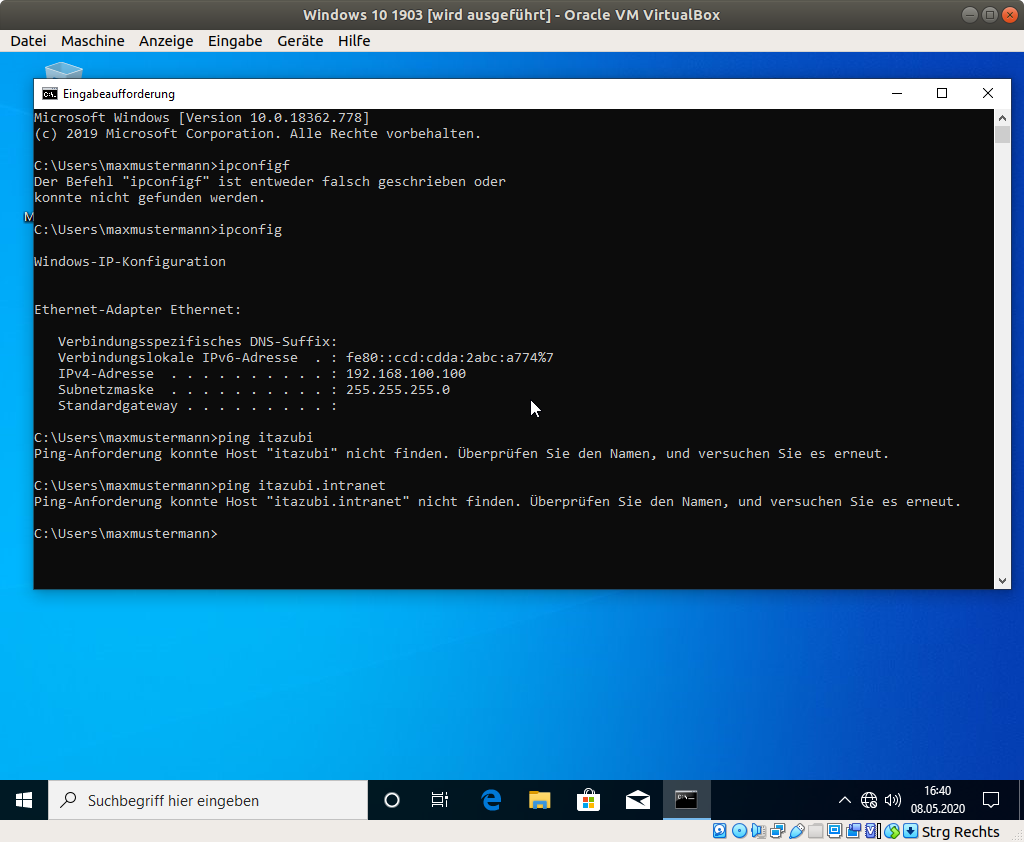The width and height of the screenshot is (1024, 842).
Task: Click the 'Microsoft Windows [Version 10.0.18362.778]' line
Action: (202, 118)
